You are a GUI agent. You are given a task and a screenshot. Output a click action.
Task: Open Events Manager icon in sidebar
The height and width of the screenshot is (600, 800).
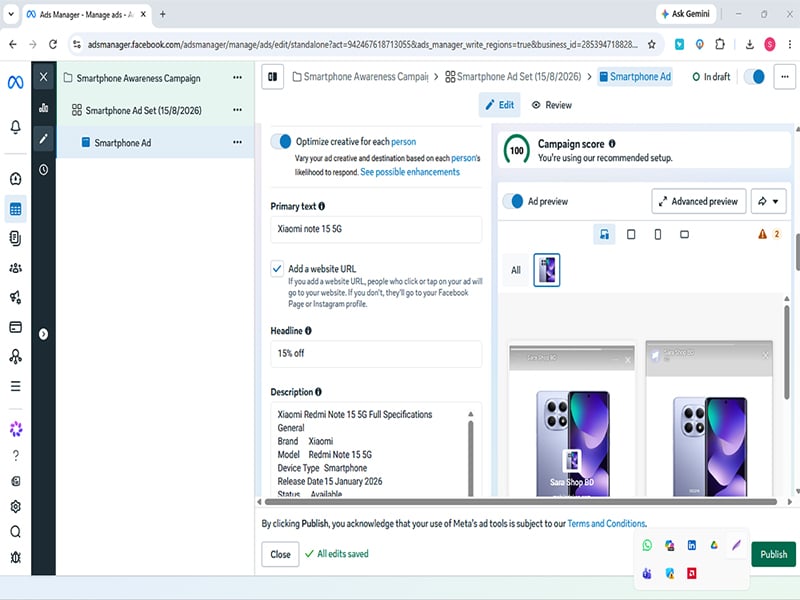pyautogui.click(x=16, y=356)
